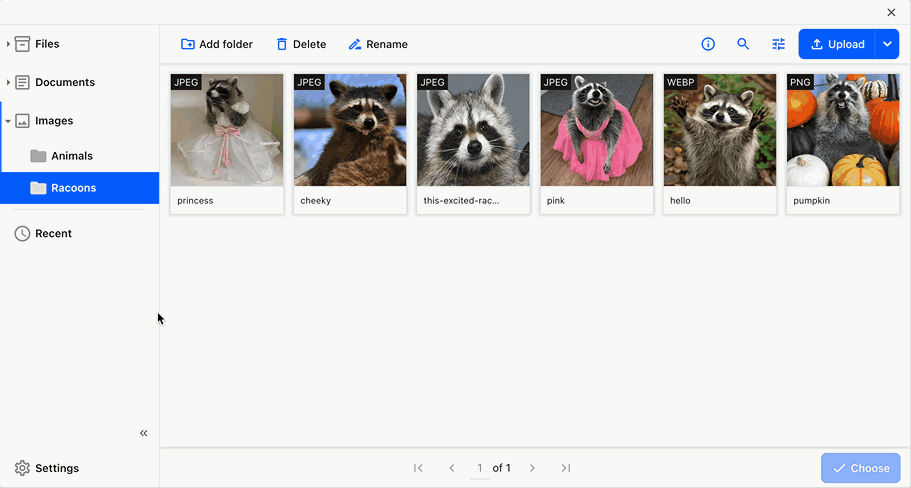
Task: Select the pumpkin PNG thumbnail
Action: click(x=842, y=130)
